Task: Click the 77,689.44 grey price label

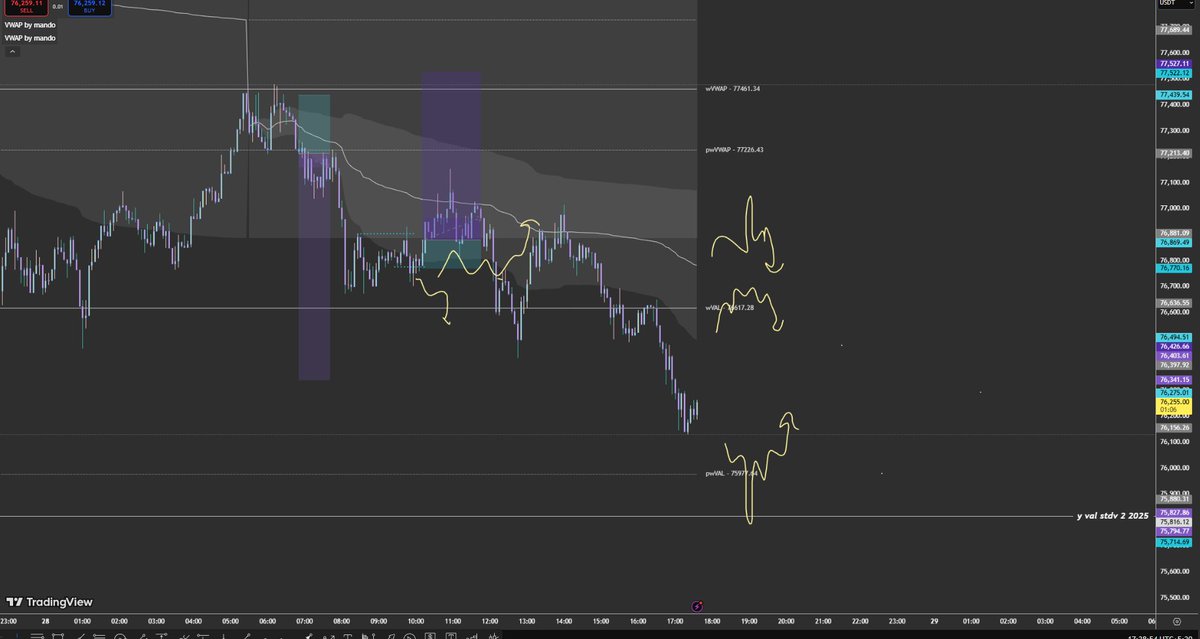Action: pos(1173,29)
